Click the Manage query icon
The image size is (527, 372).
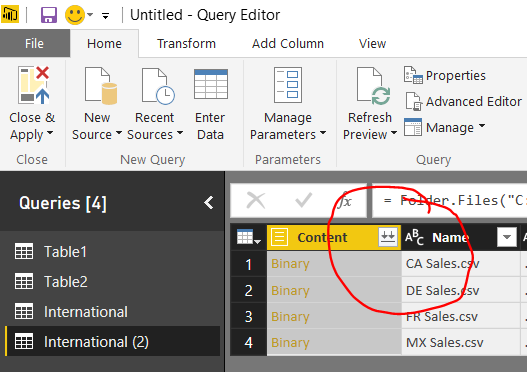tap(413, 127)
